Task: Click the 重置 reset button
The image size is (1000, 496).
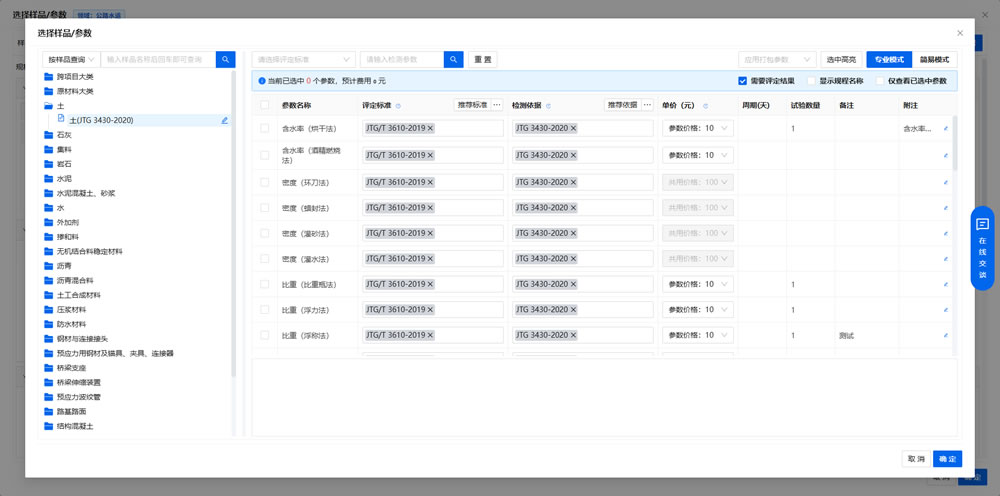Action: [482, 60]
